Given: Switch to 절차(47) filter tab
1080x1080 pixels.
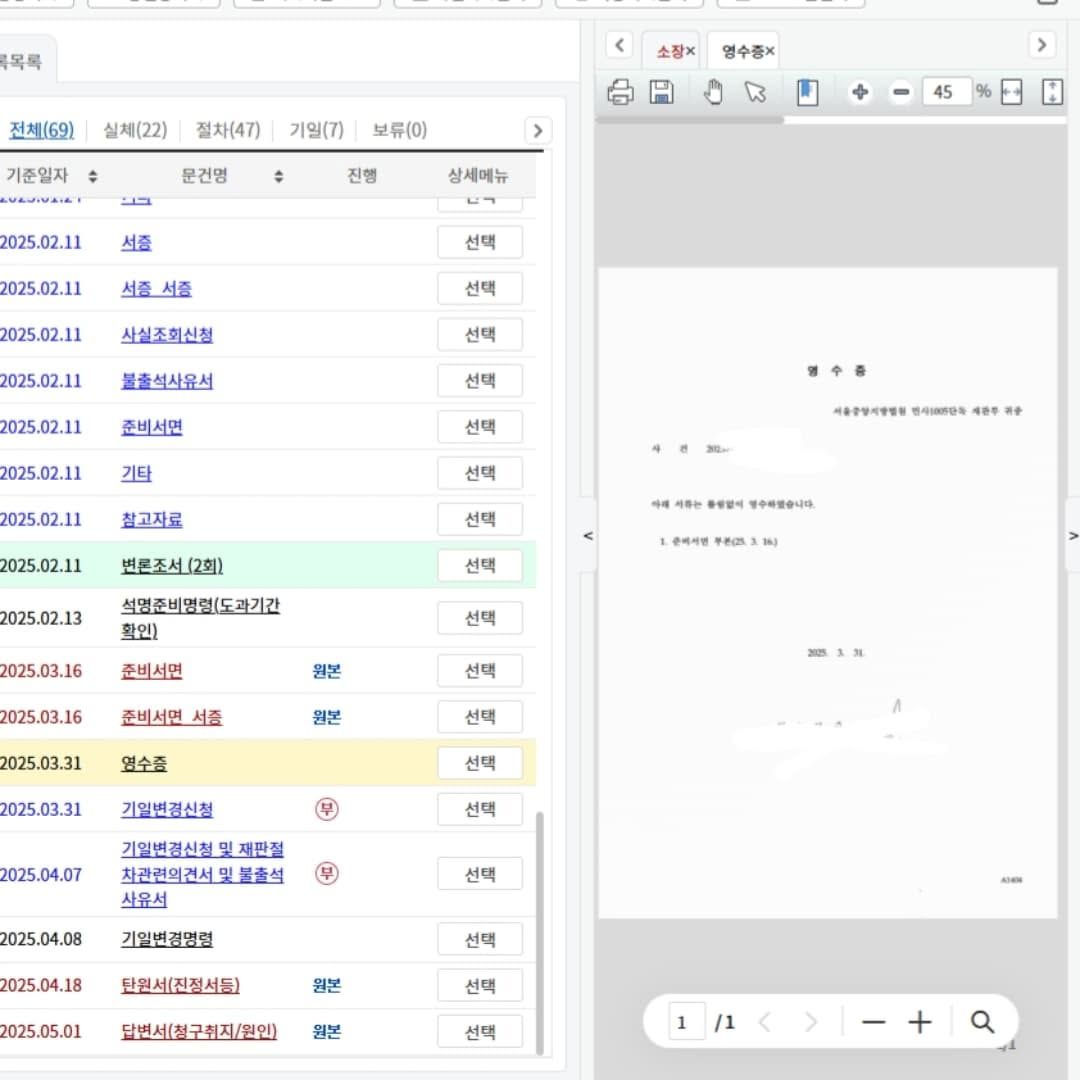Looking at the screenshot, I should point(228,129).
